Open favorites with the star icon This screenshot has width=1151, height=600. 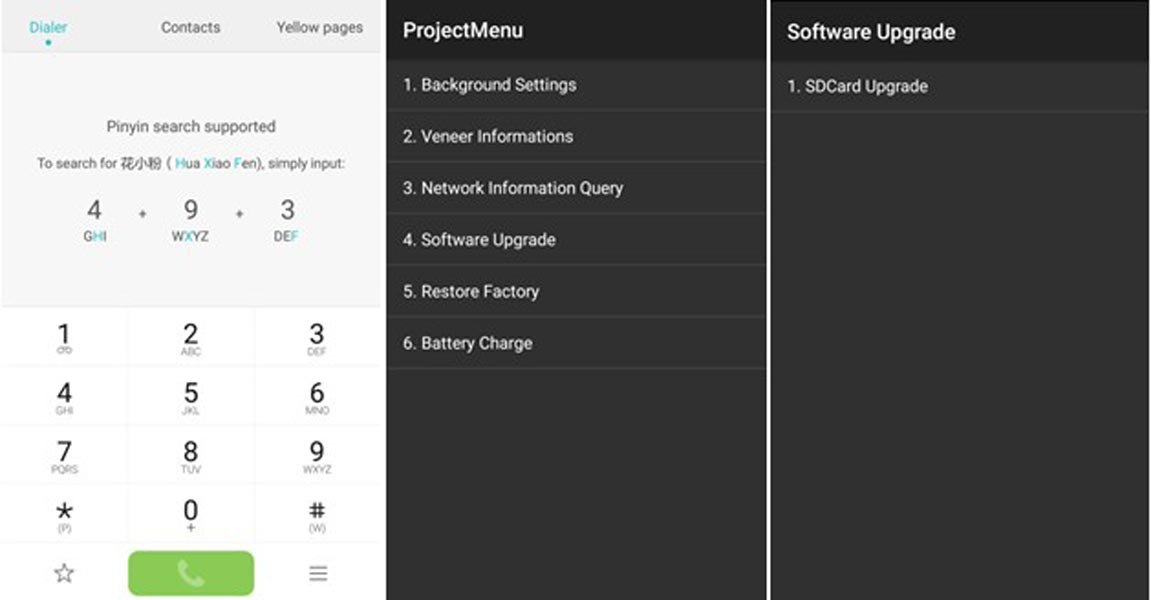(64, 573)
